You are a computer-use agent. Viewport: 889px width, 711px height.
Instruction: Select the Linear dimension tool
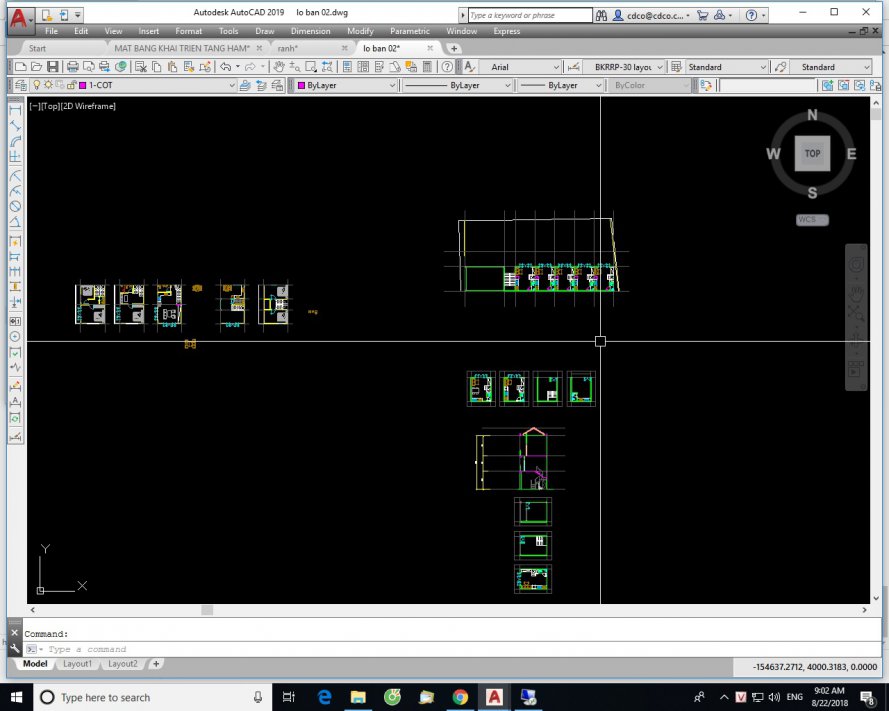(x=15, y=110)
